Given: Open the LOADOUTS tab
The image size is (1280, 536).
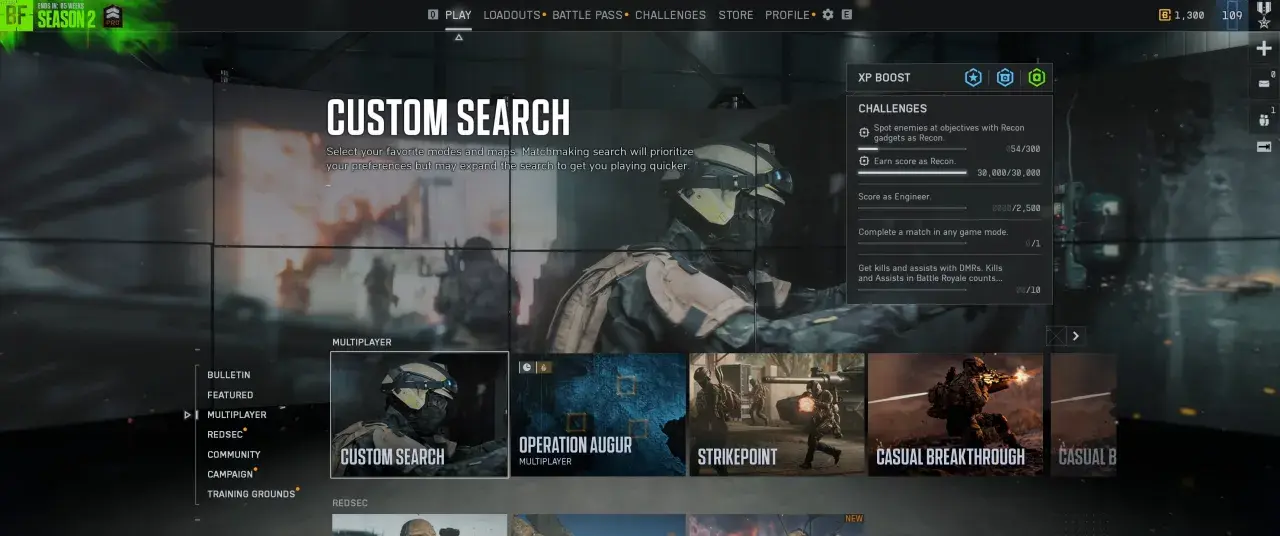Looking at the screenshot, I should point(512,15).
